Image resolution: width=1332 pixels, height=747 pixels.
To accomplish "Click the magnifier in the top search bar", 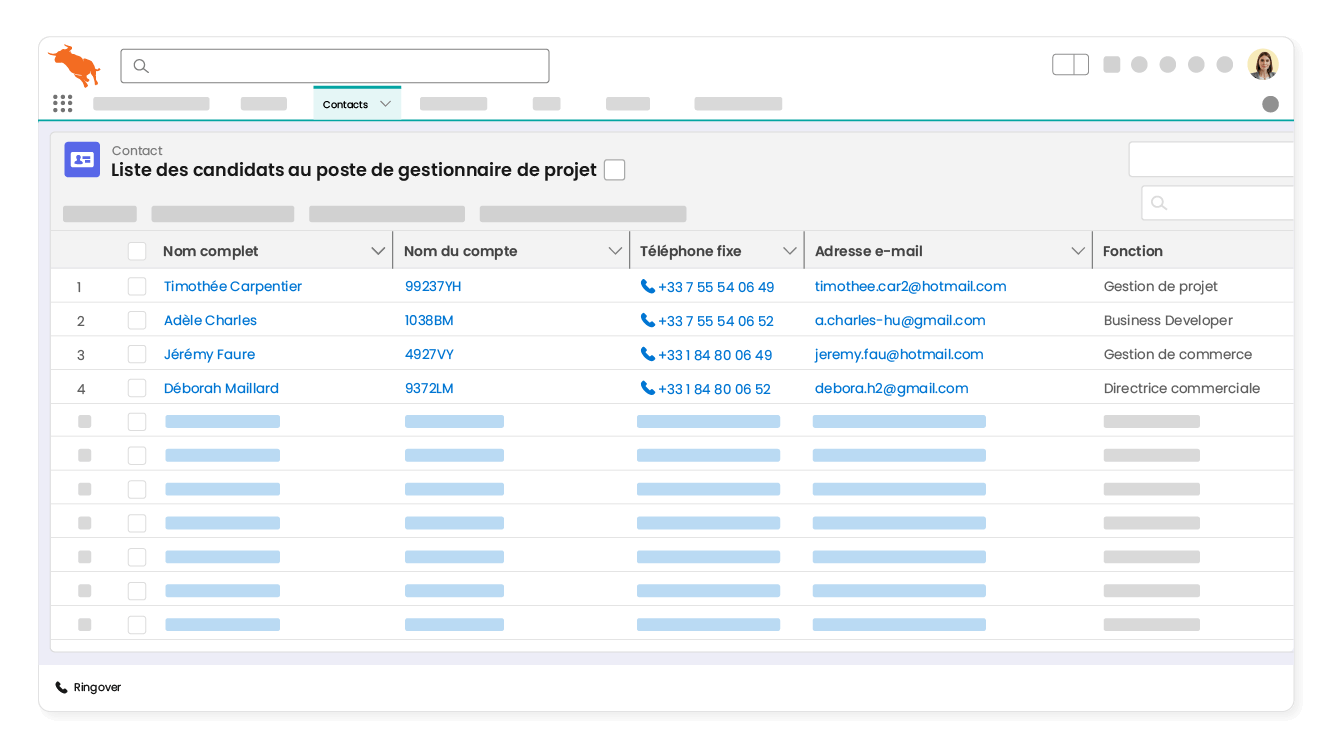I will click(140, 65).
